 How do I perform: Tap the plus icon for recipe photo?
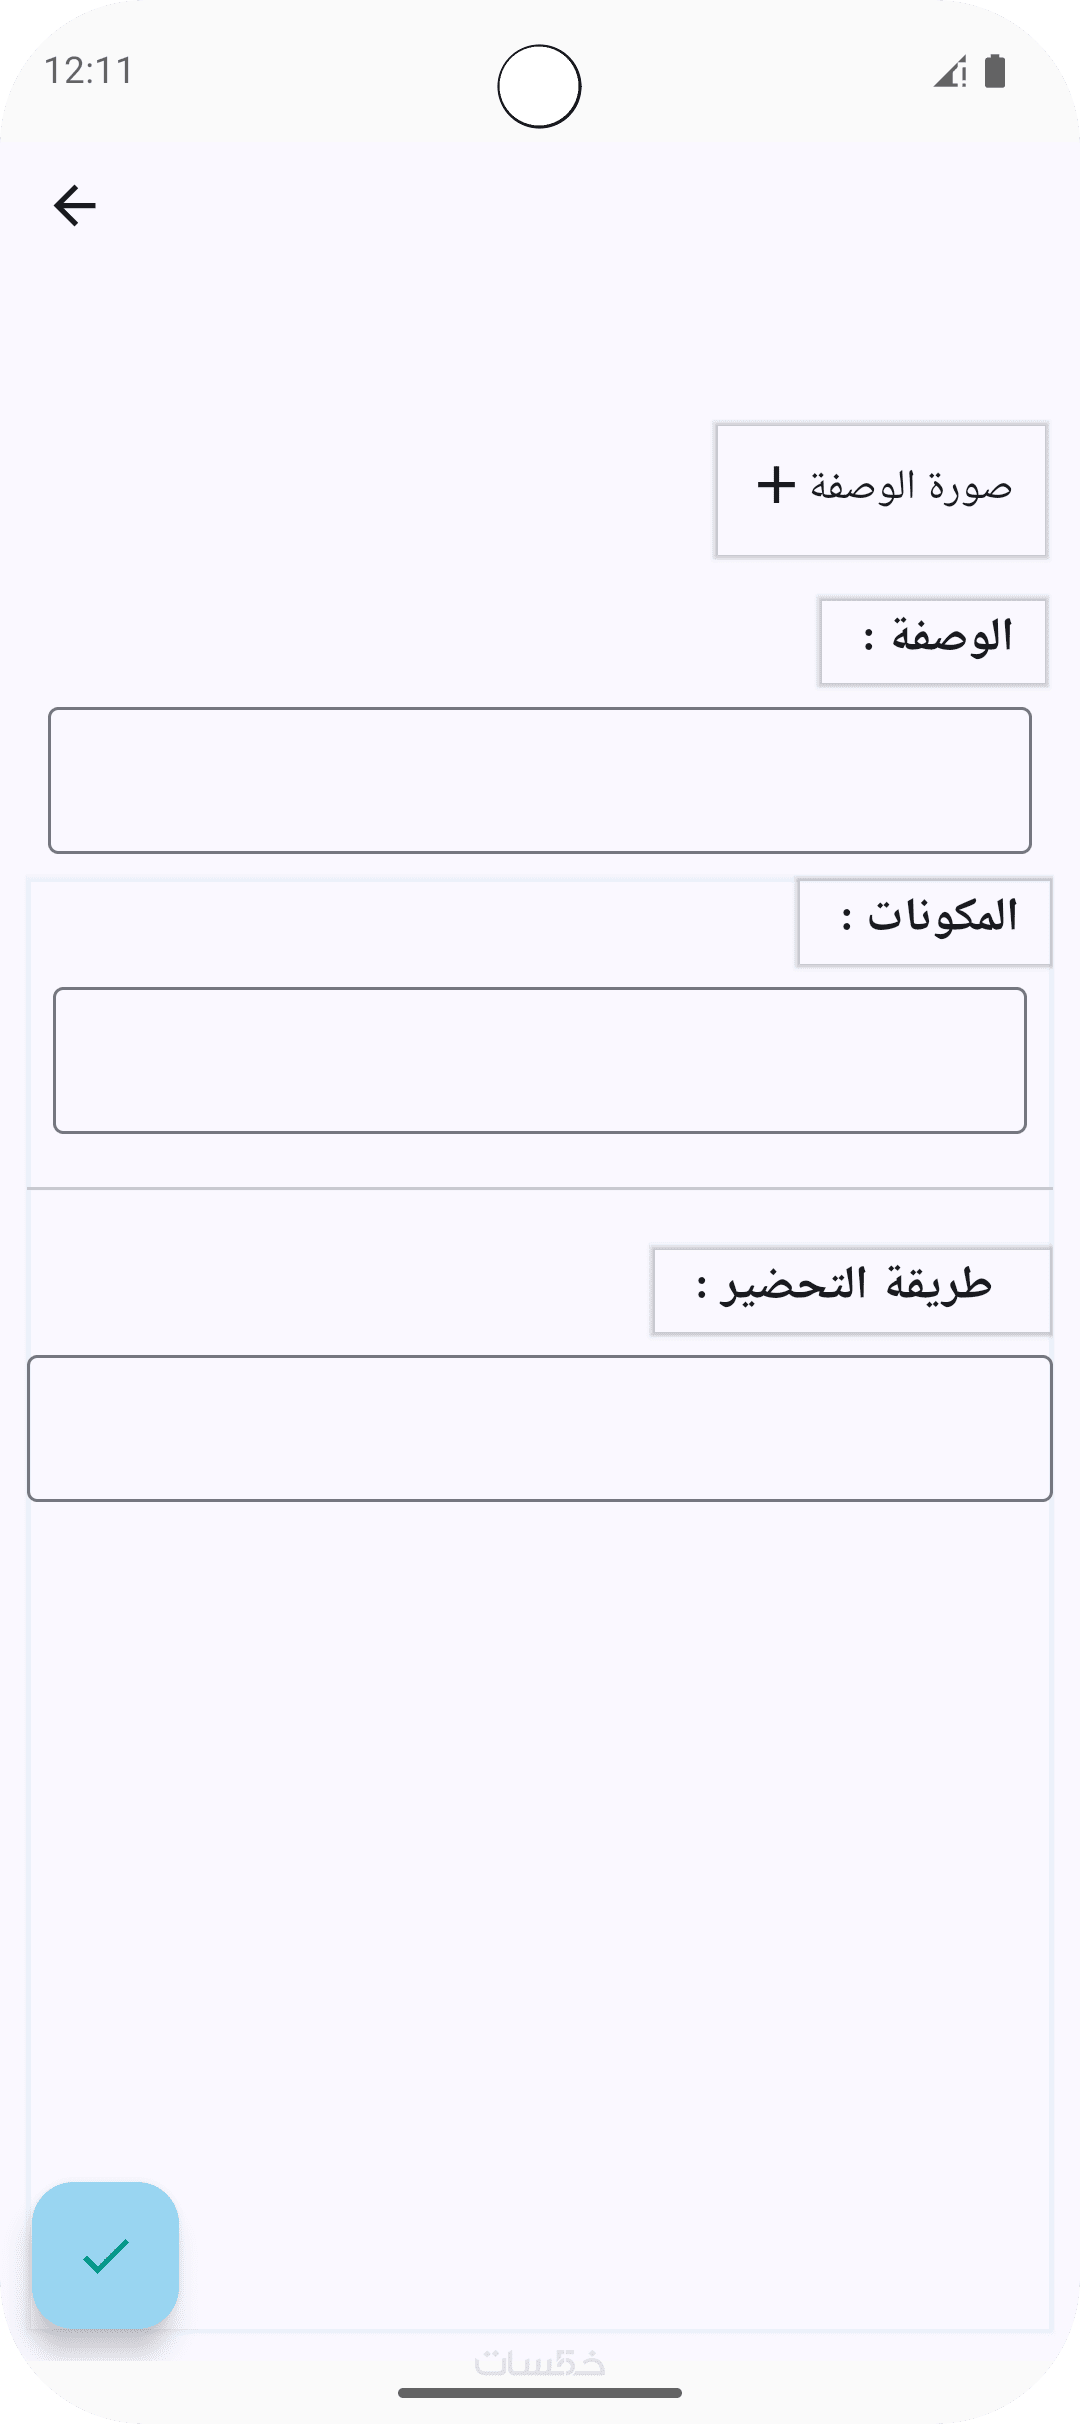[x=776, y=485]
